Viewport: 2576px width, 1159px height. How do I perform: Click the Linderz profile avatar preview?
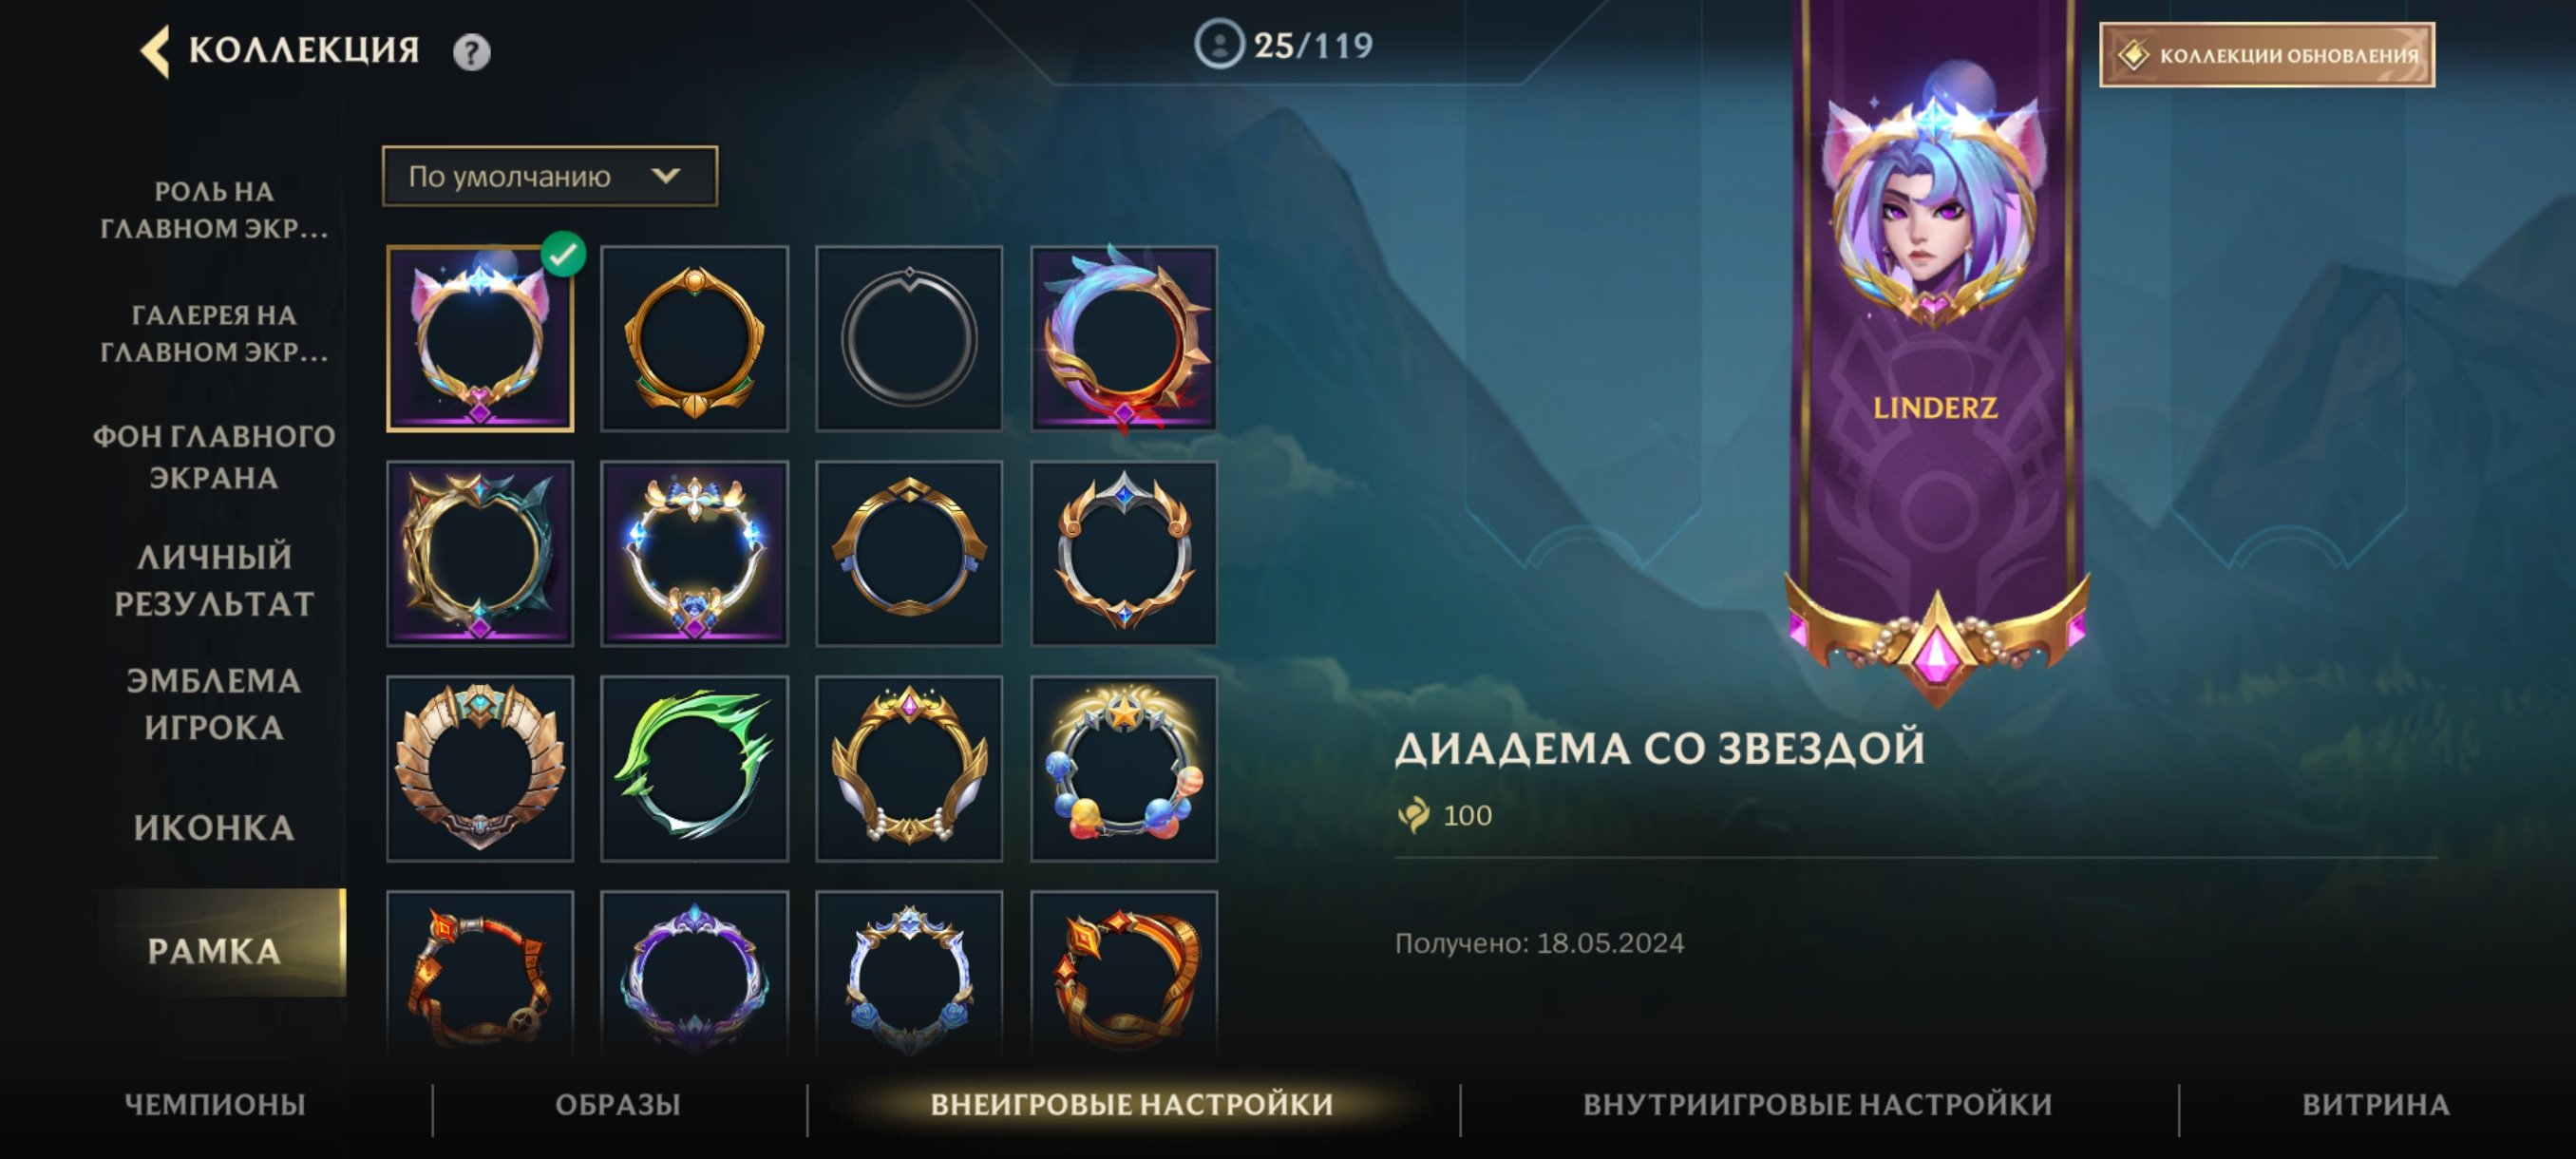(1934, 210)
